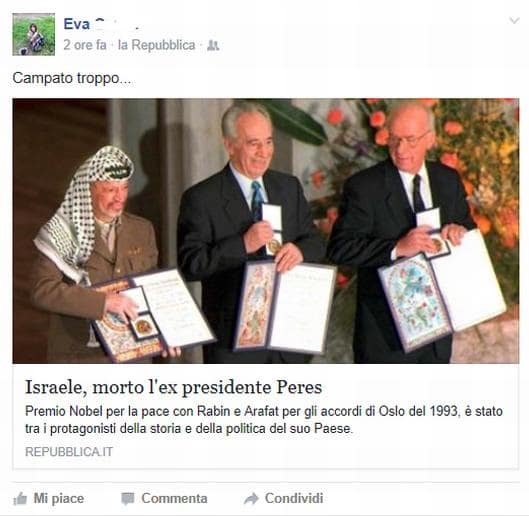Screen dimensions: 529x516
Task: Open headline 'Israele, morto l'ex presidente Peres'
Action: click(x=173, y=387)
